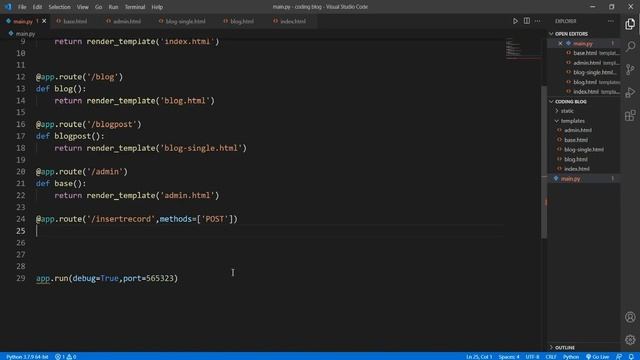Change indentation via Spaces: 4
The width and height of the screenshot is (640, 360).
tap(509, 357)
